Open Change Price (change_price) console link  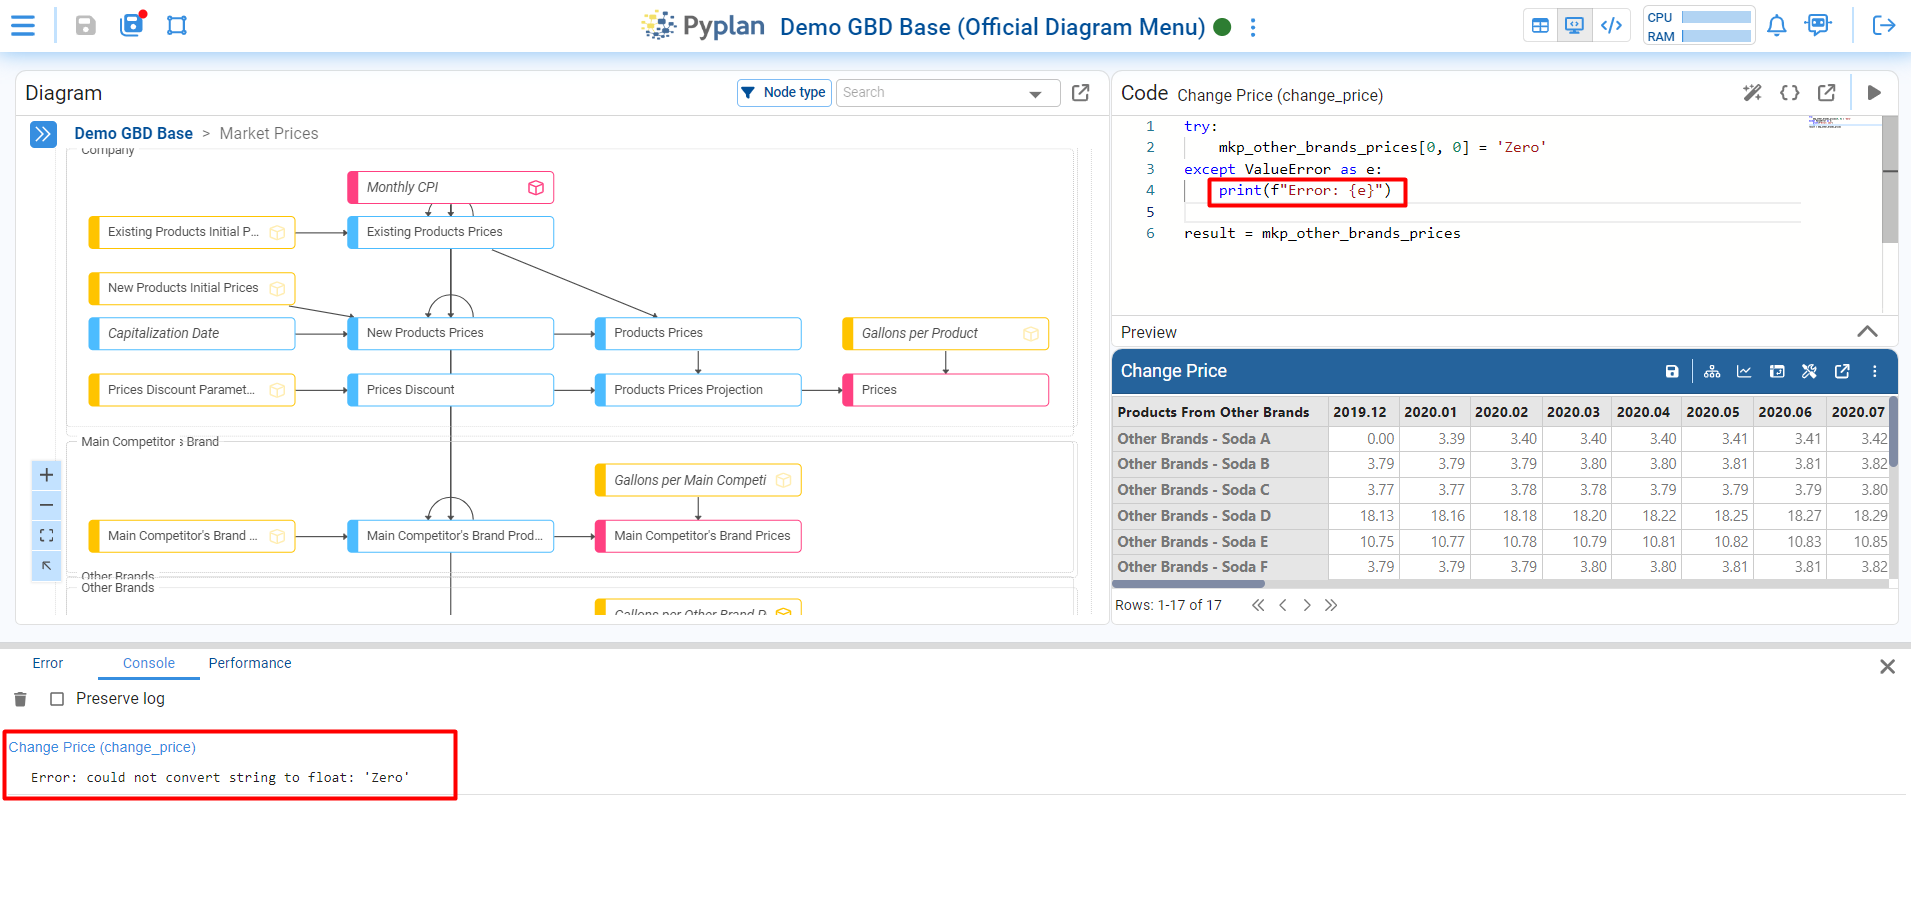coord(102,747)
